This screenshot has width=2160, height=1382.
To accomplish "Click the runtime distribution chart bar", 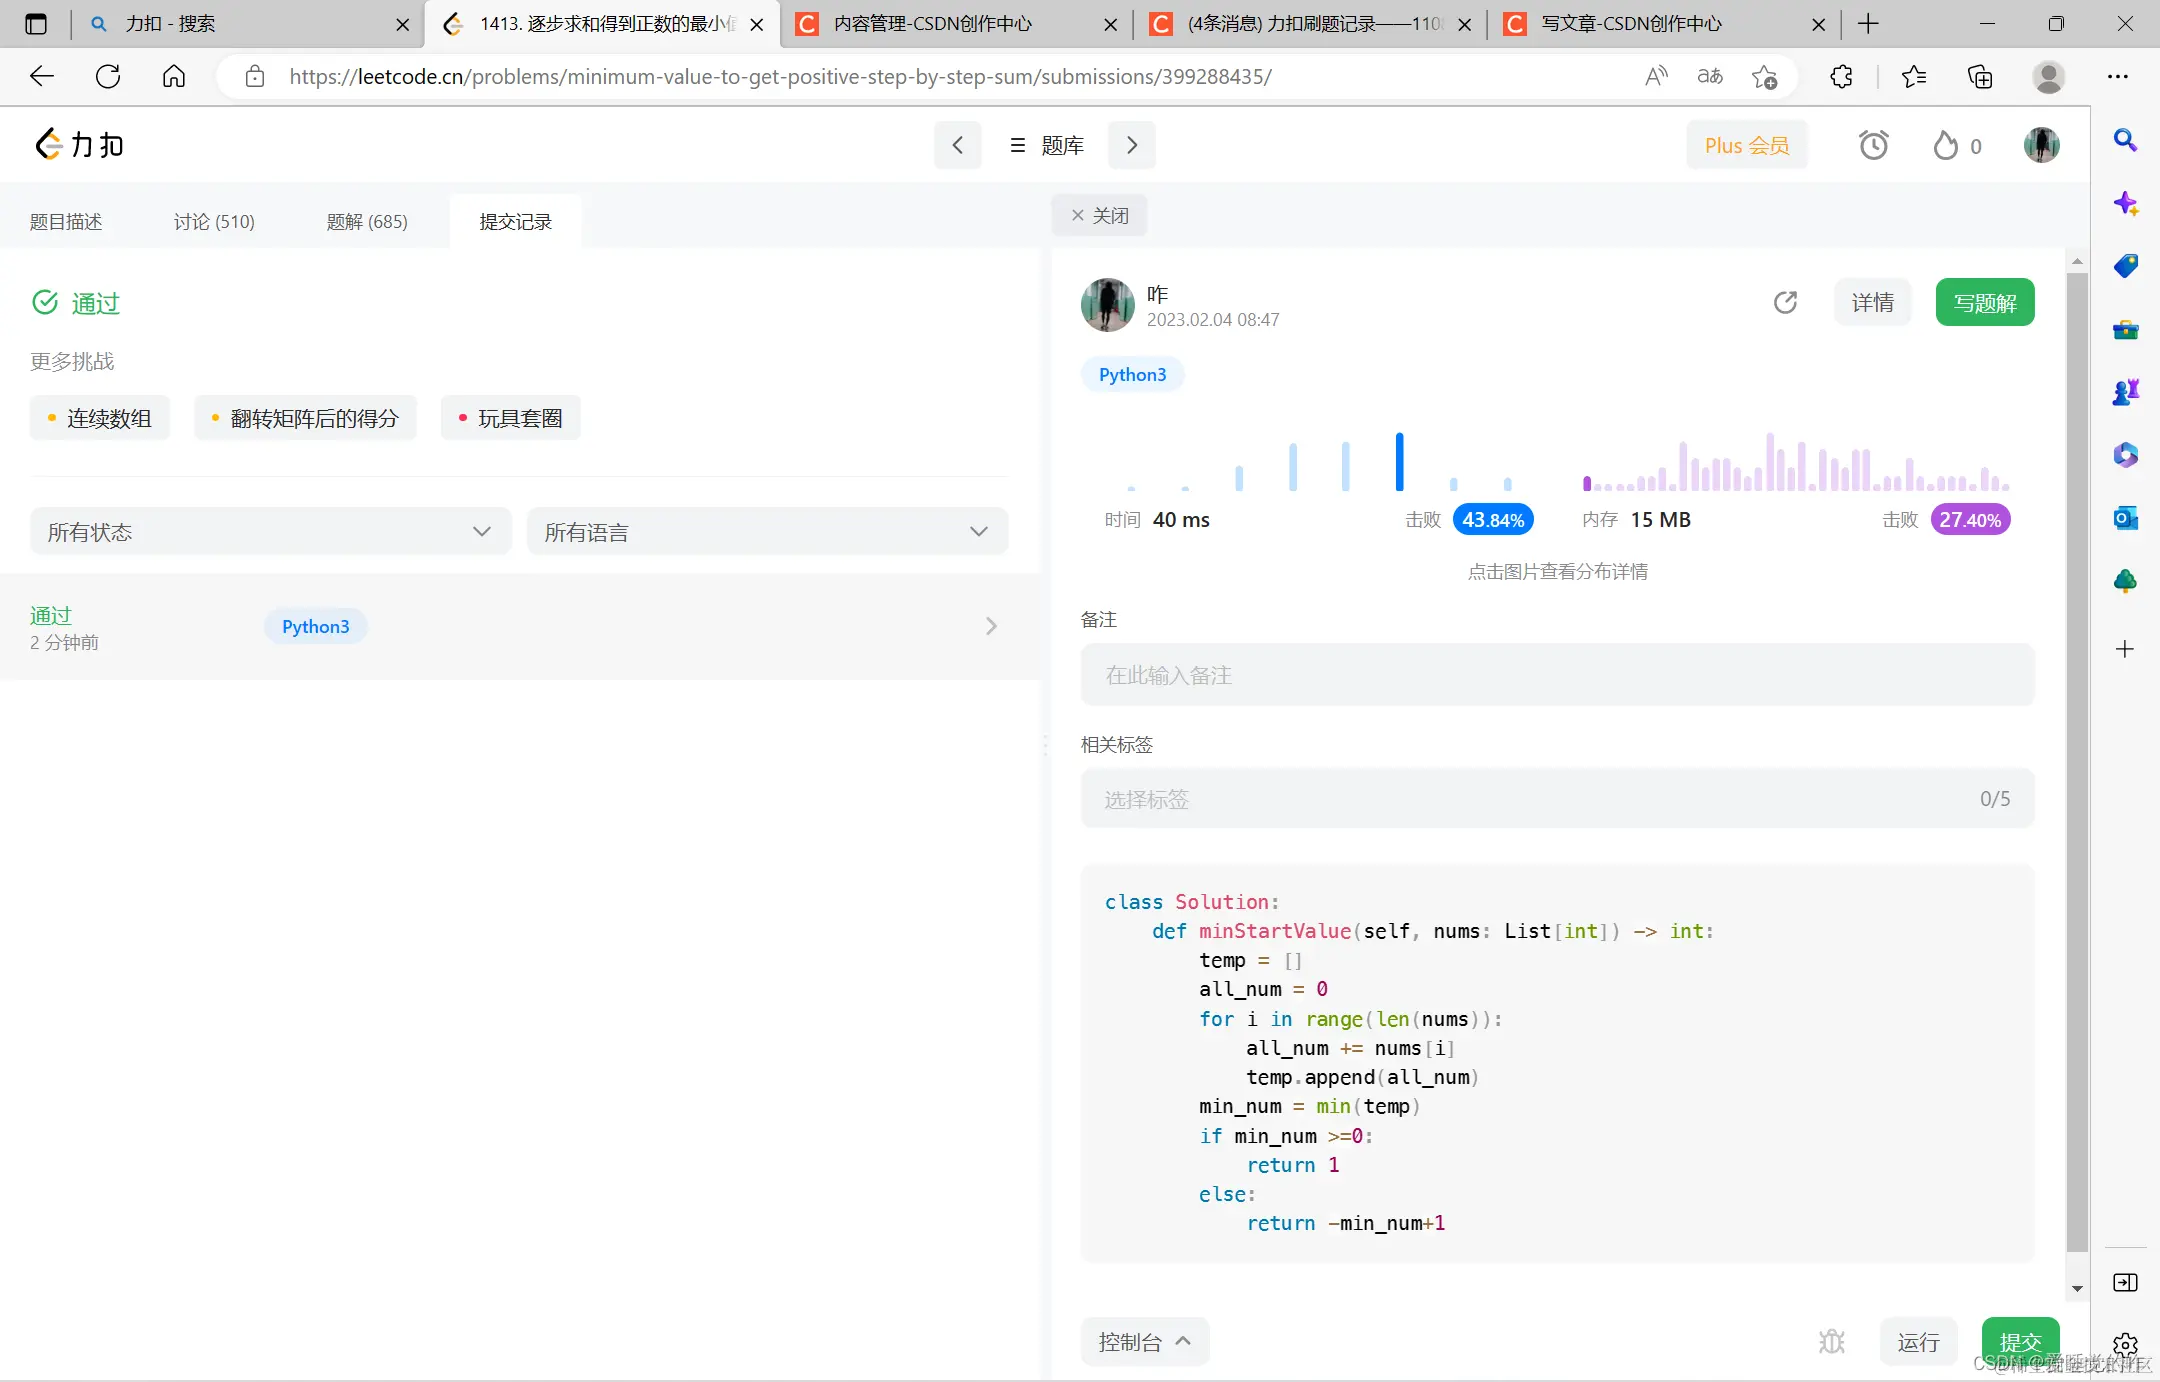I will click(x=1399, y=462).
